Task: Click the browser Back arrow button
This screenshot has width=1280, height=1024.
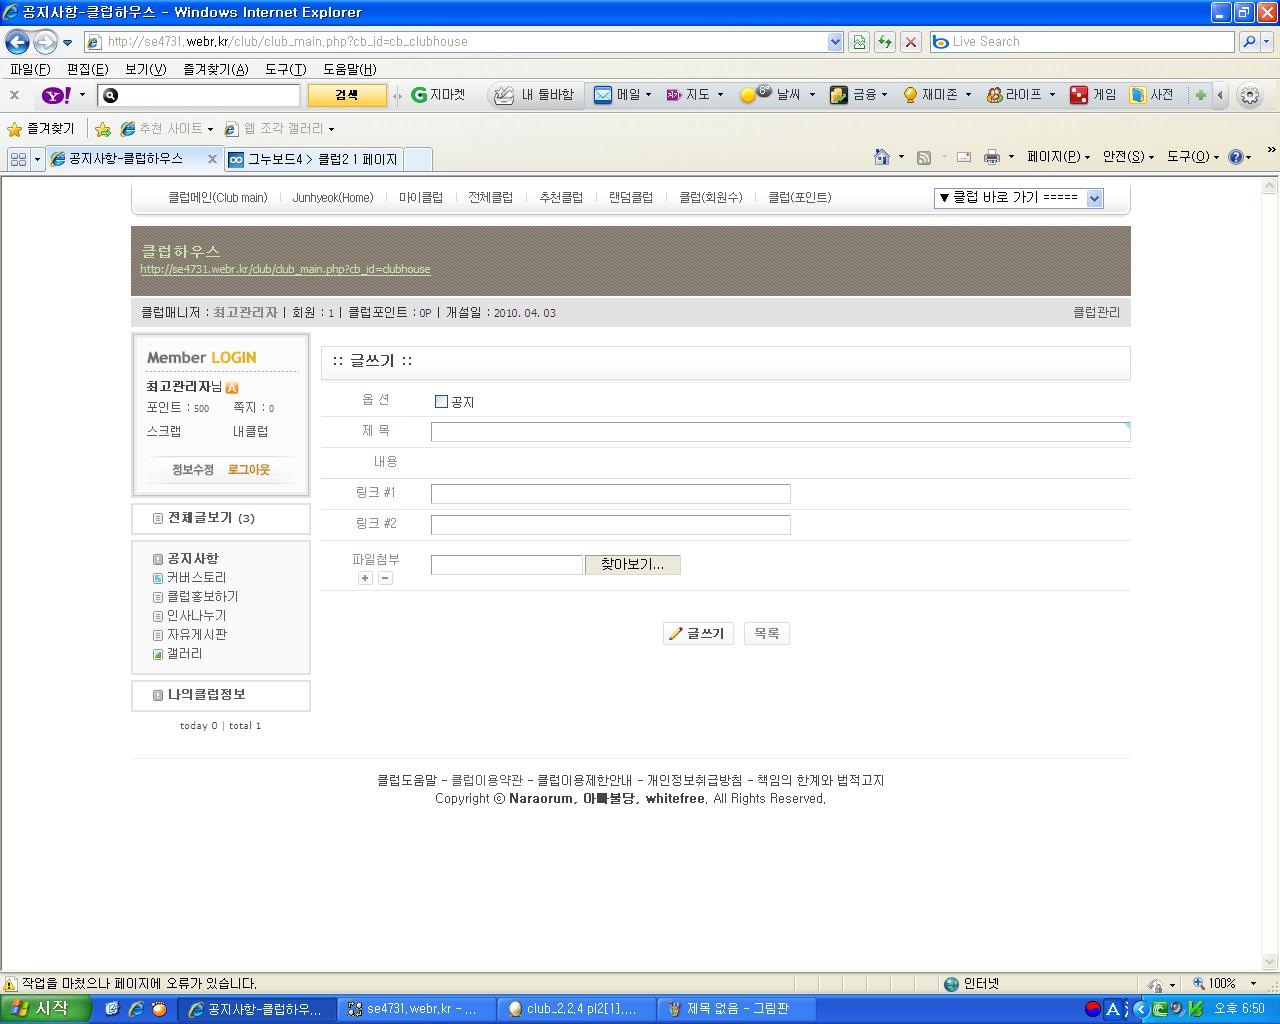Action: point(17,42)
